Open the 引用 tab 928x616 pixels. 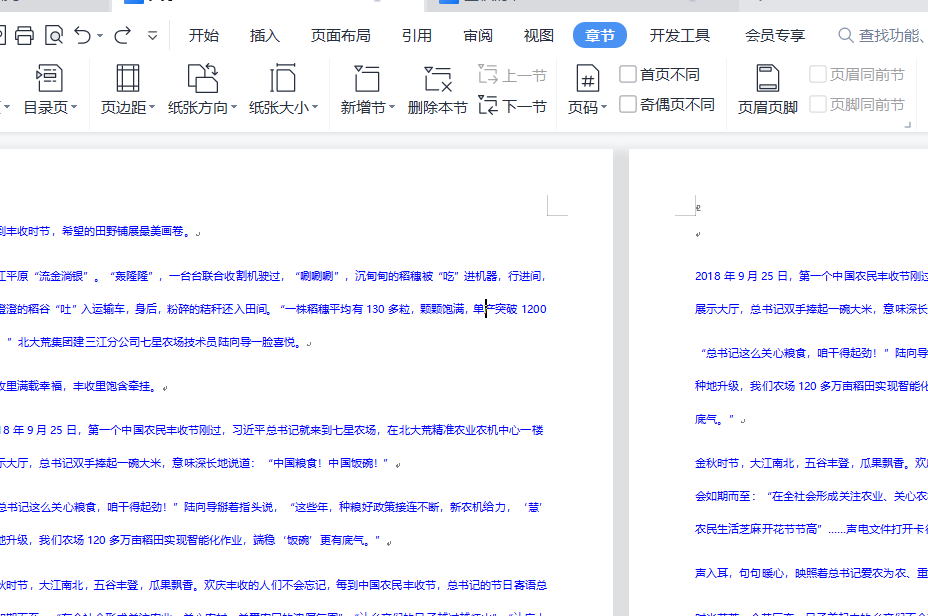coord(417,36)
